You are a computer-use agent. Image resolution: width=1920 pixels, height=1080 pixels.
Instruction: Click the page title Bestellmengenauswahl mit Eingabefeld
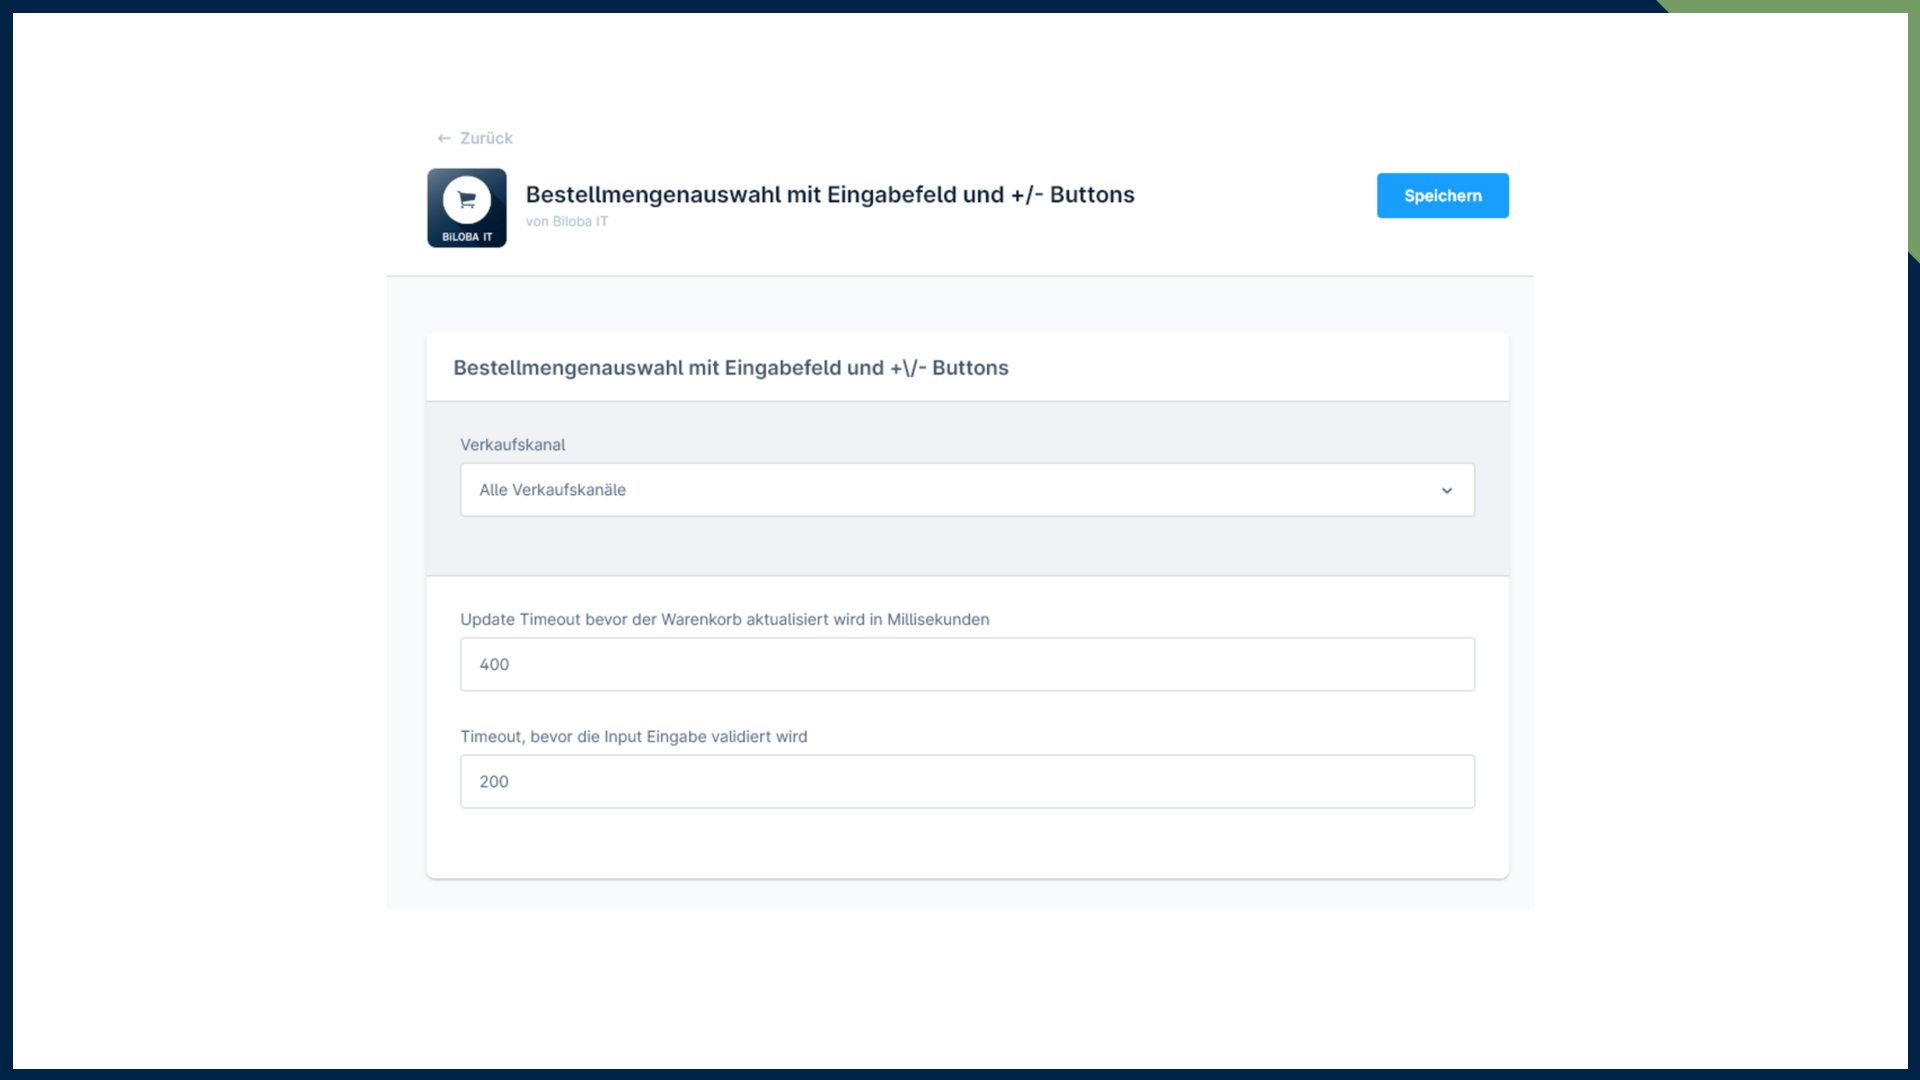[x=830, y=194]
